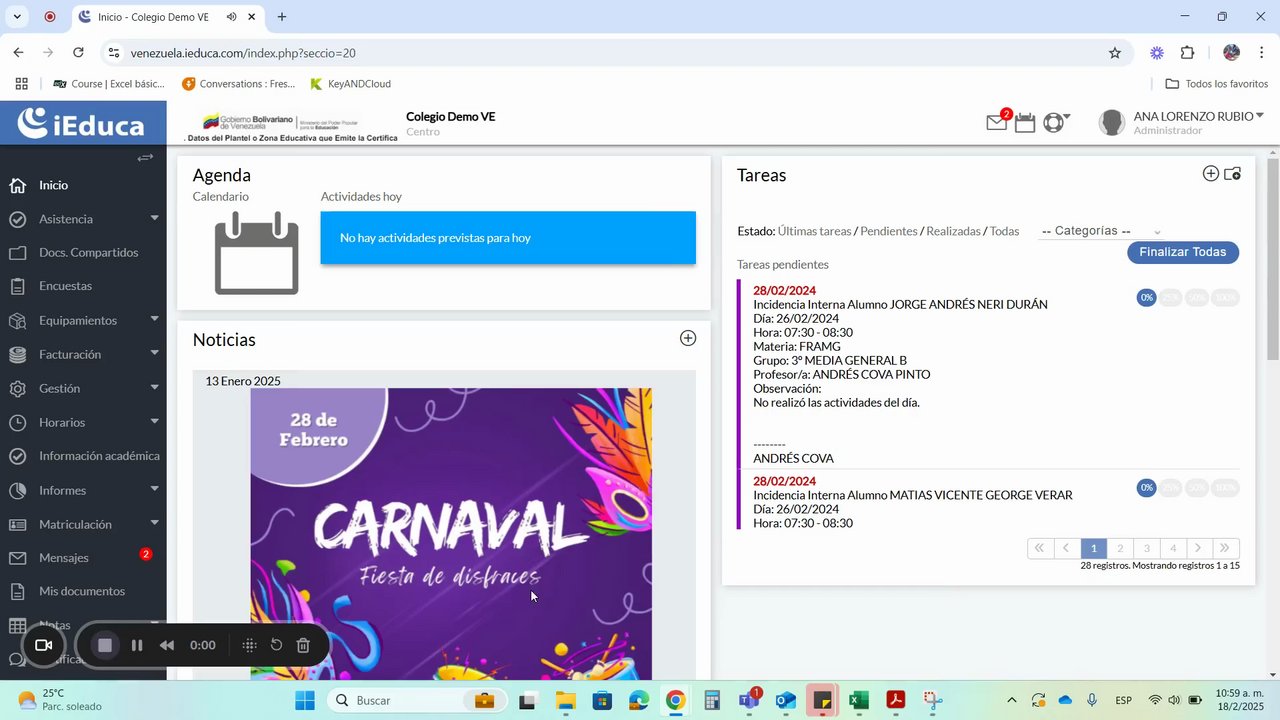Expand the Equipamientos sidebar menu
This screenshot has height=720, width=1280.
(154, 319)
